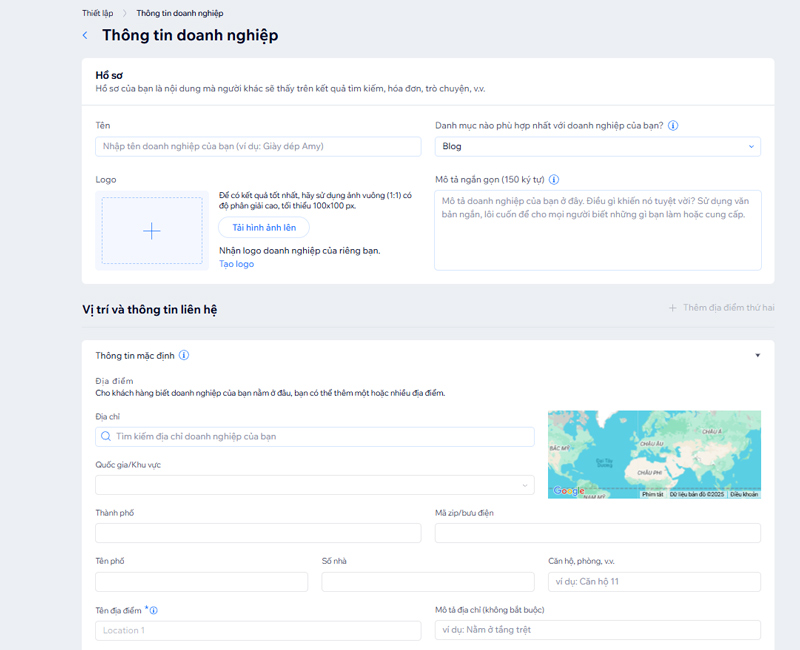
Task: Click the Mô tả ngắn gọn text area
Action: (597, 230)
